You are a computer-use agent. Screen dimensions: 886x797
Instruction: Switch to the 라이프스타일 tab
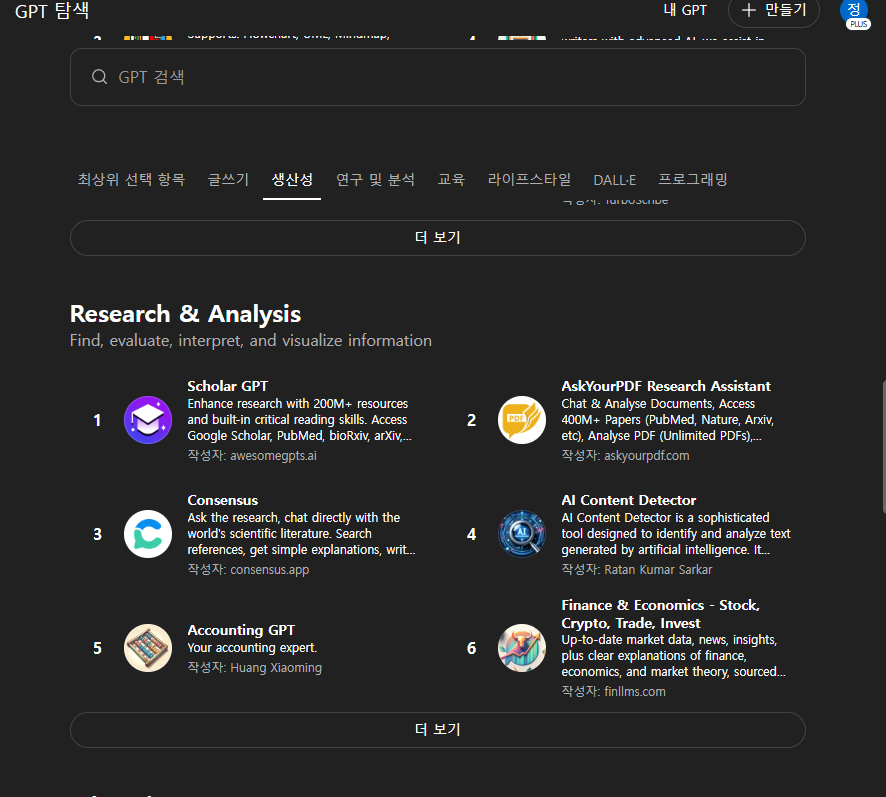[x=529, y=180]
